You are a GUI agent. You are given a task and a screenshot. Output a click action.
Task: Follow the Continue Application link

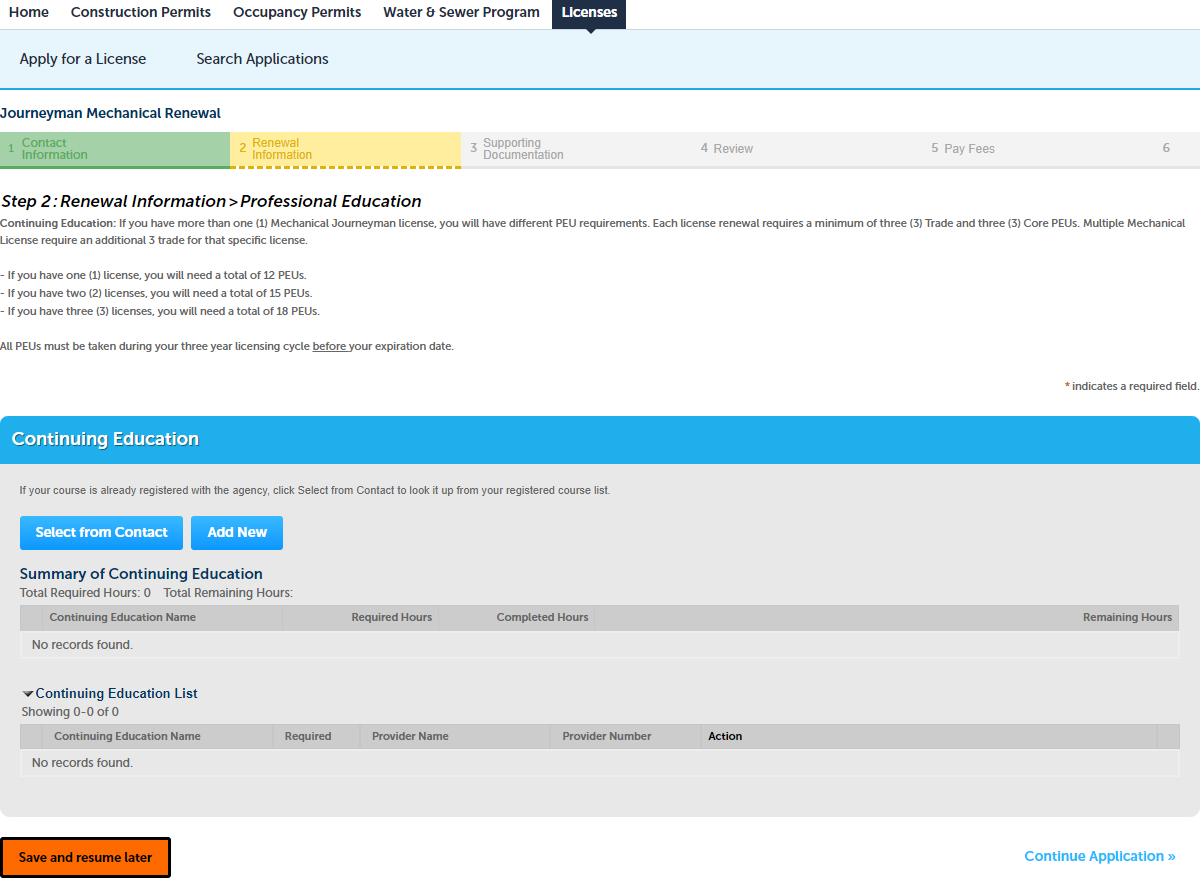point(1100,857)
